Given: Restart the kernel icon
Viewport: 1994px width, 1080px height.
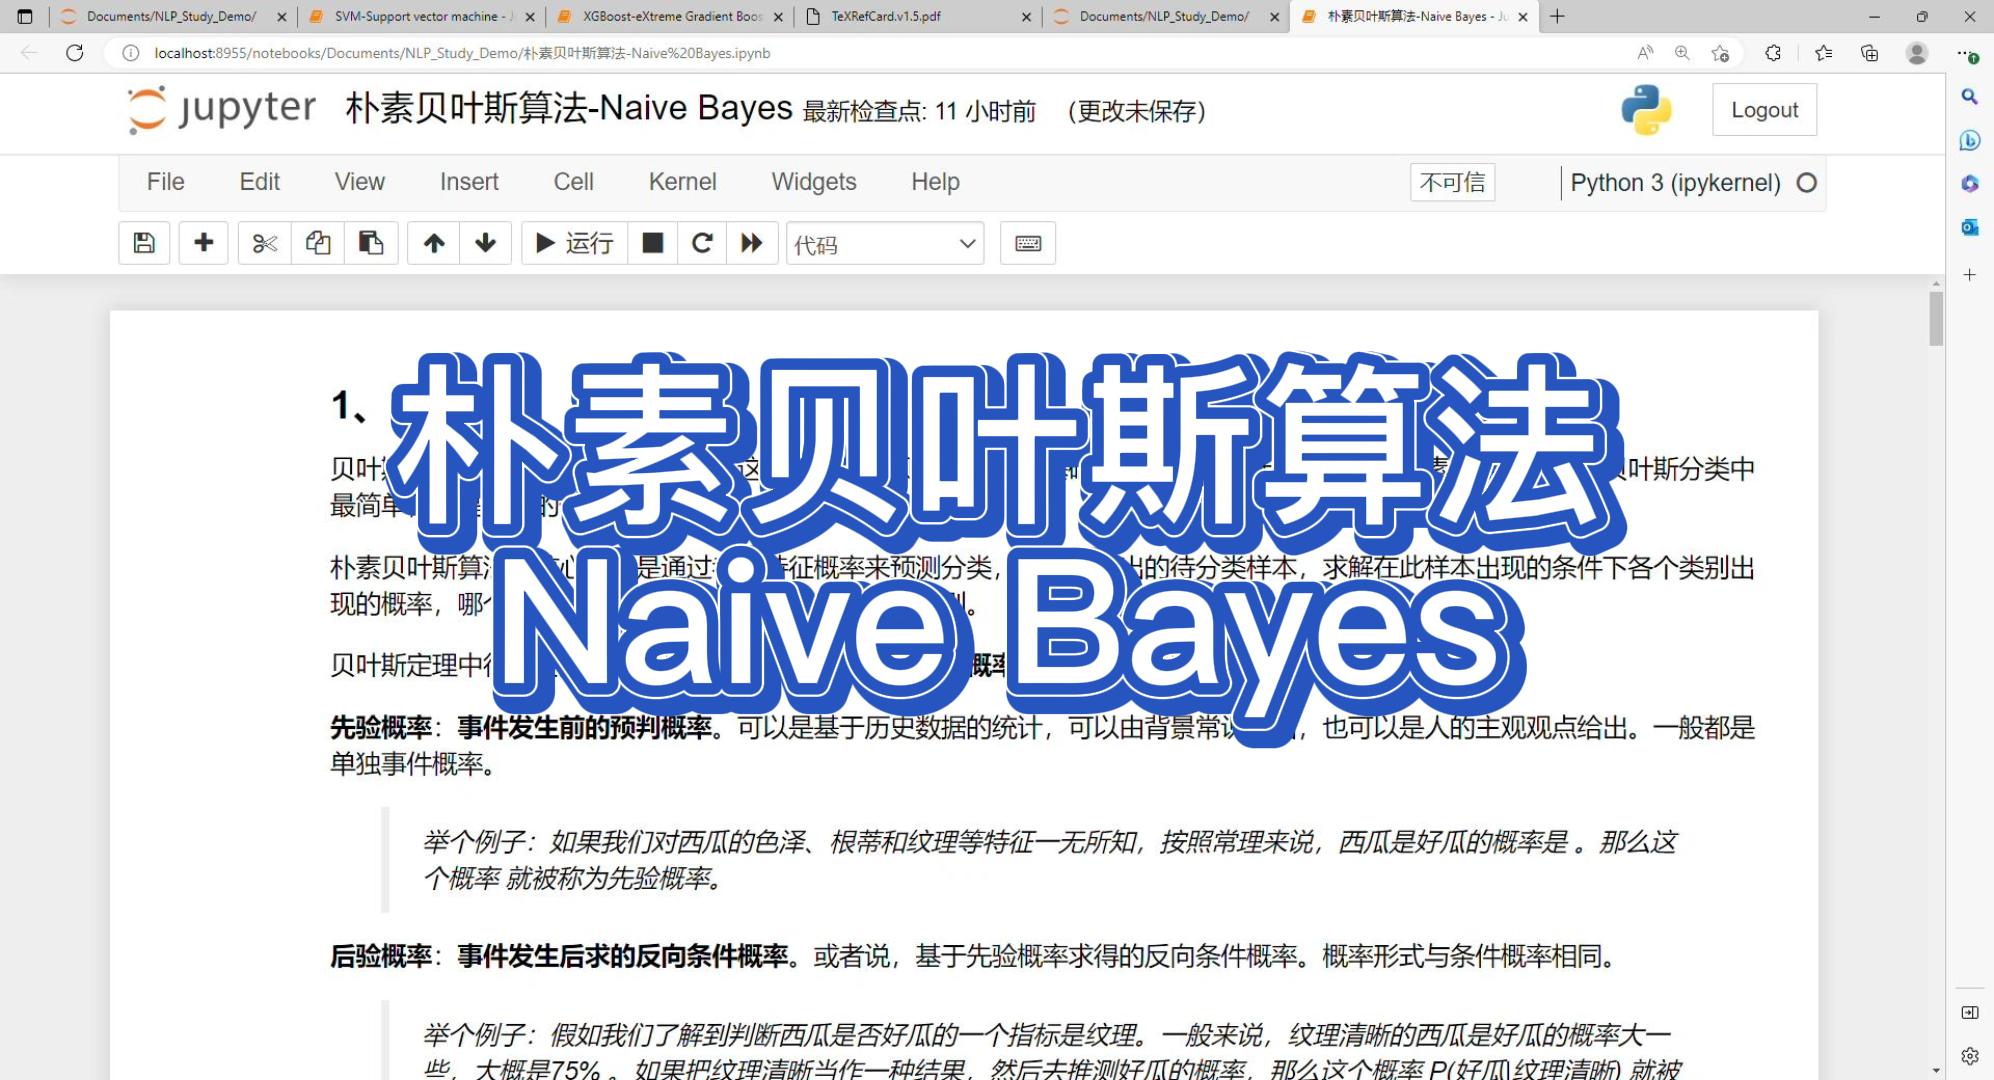Looking at the screenshot, I should (702, 243).
